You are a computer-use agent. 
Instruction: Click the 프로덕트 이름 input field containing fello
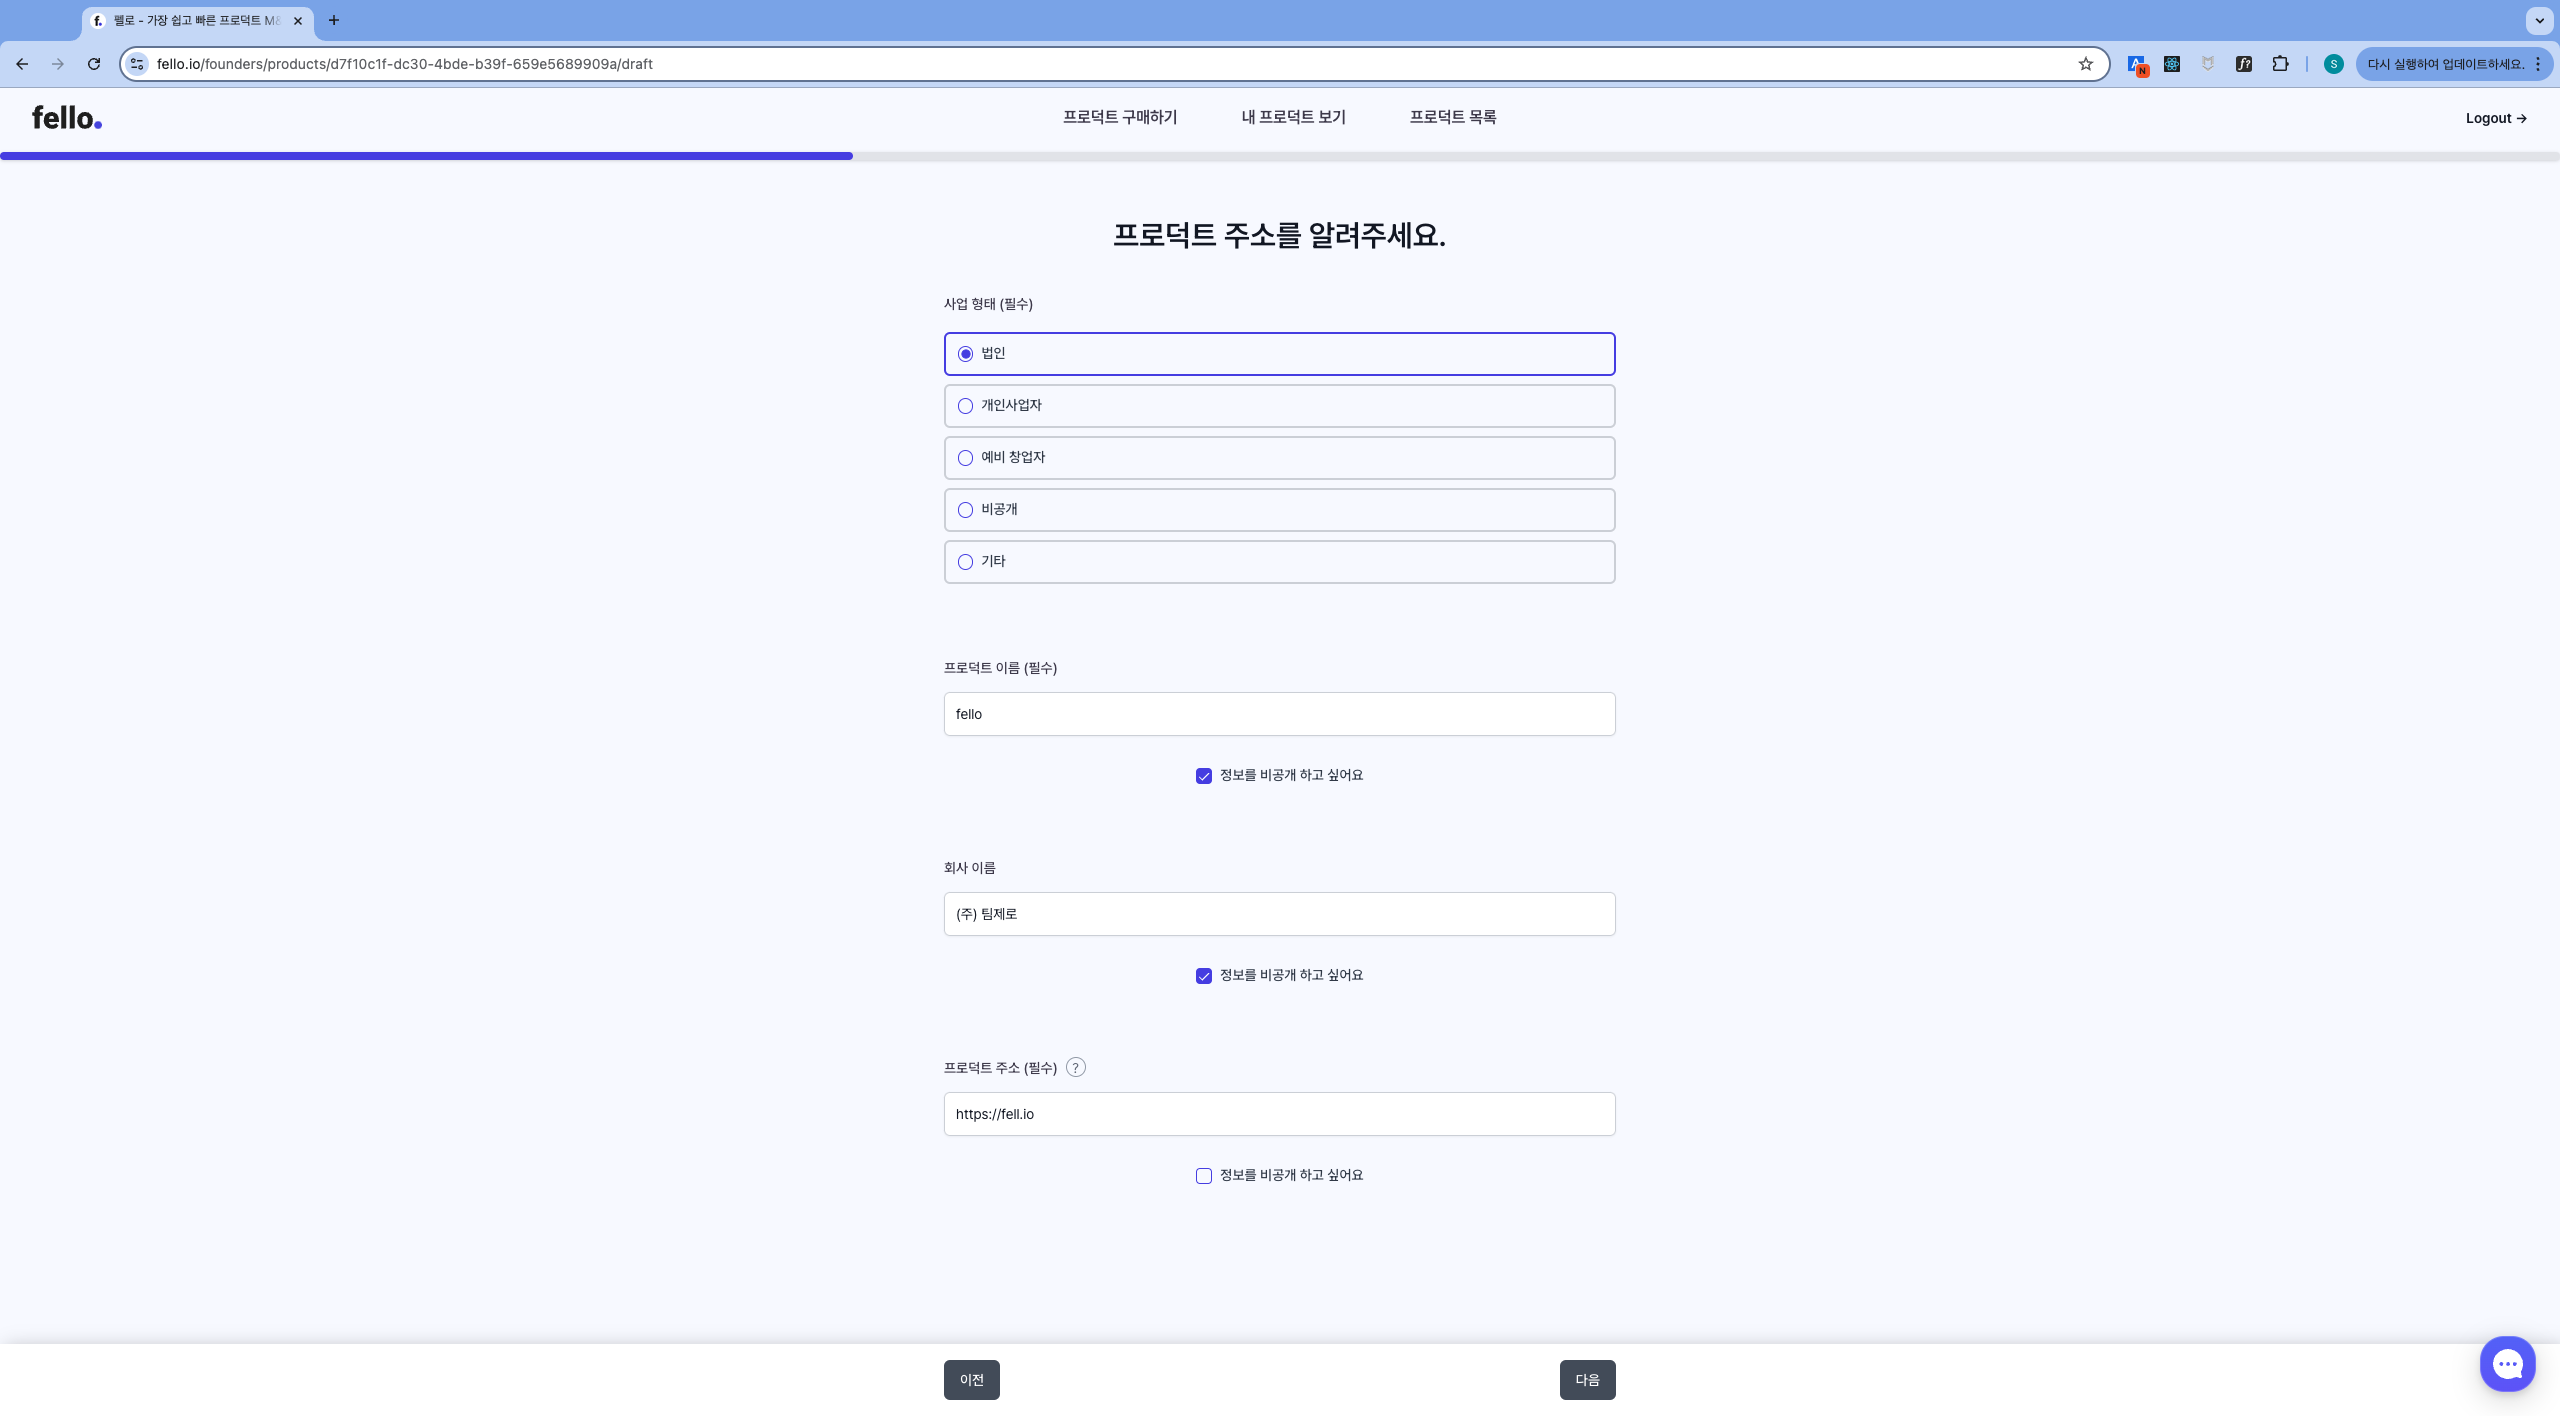pyautogui.click(x=1279, y=714)
